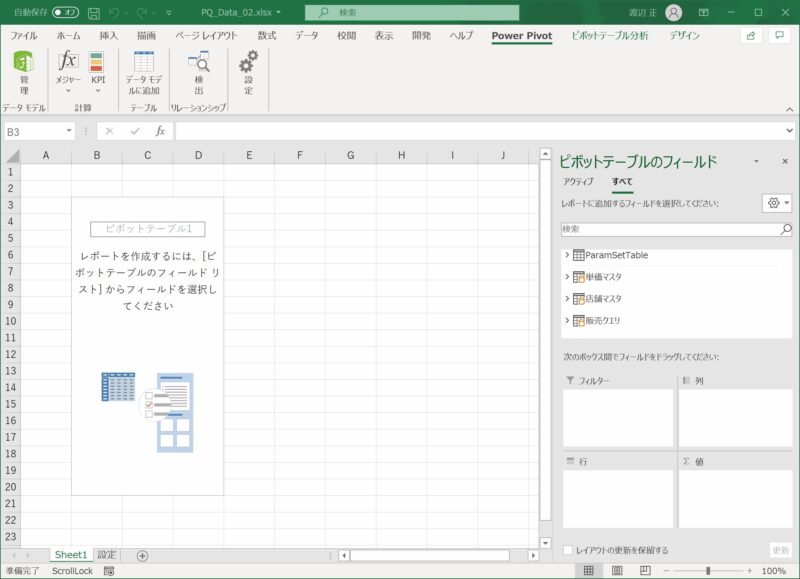The height and width of the screenshot is (579, 800).
Task: Click the save icon in title bar
Action: (93, 13)
